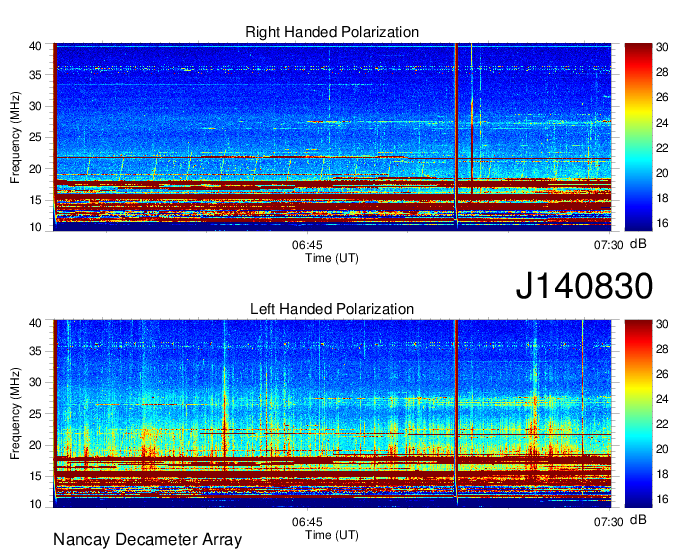Click the 30 dB label on Right Handed color bar

coord(662,47)
